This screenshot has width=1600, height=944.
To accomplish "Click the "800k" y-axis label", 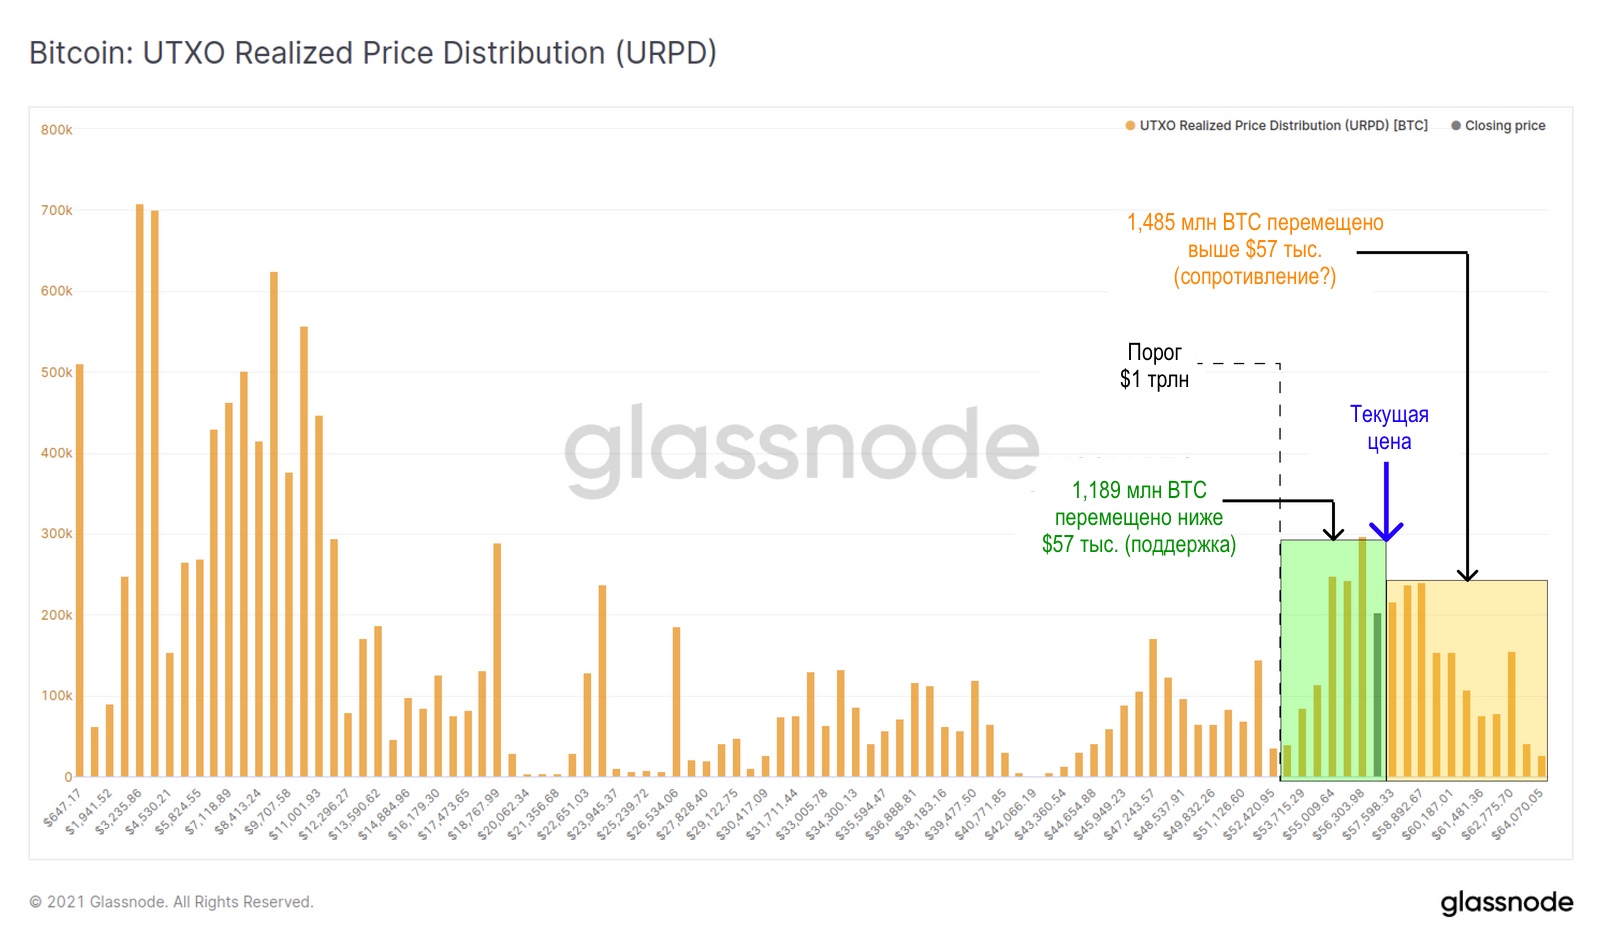I will [x=56, y=130].
